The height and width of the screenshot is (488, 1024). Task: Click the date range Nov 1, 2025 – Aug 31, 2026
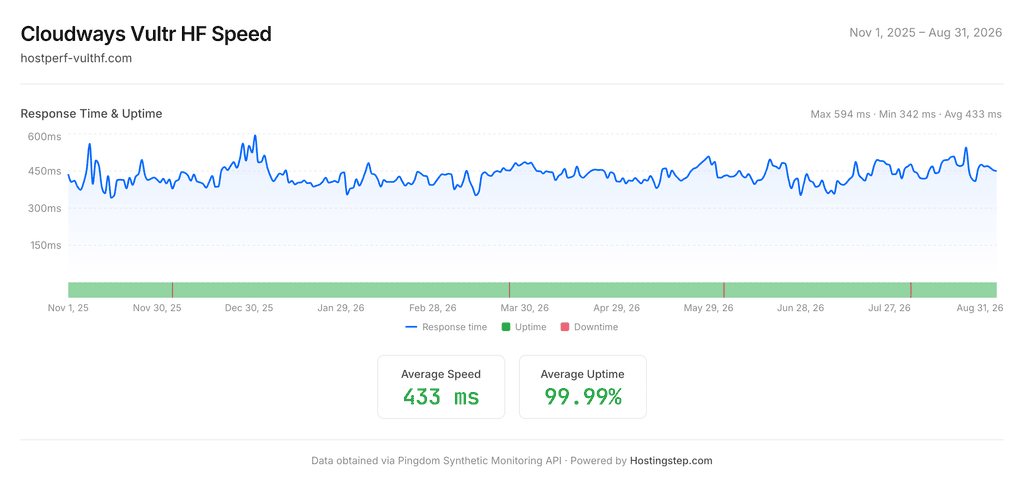[x=925, y=33]
